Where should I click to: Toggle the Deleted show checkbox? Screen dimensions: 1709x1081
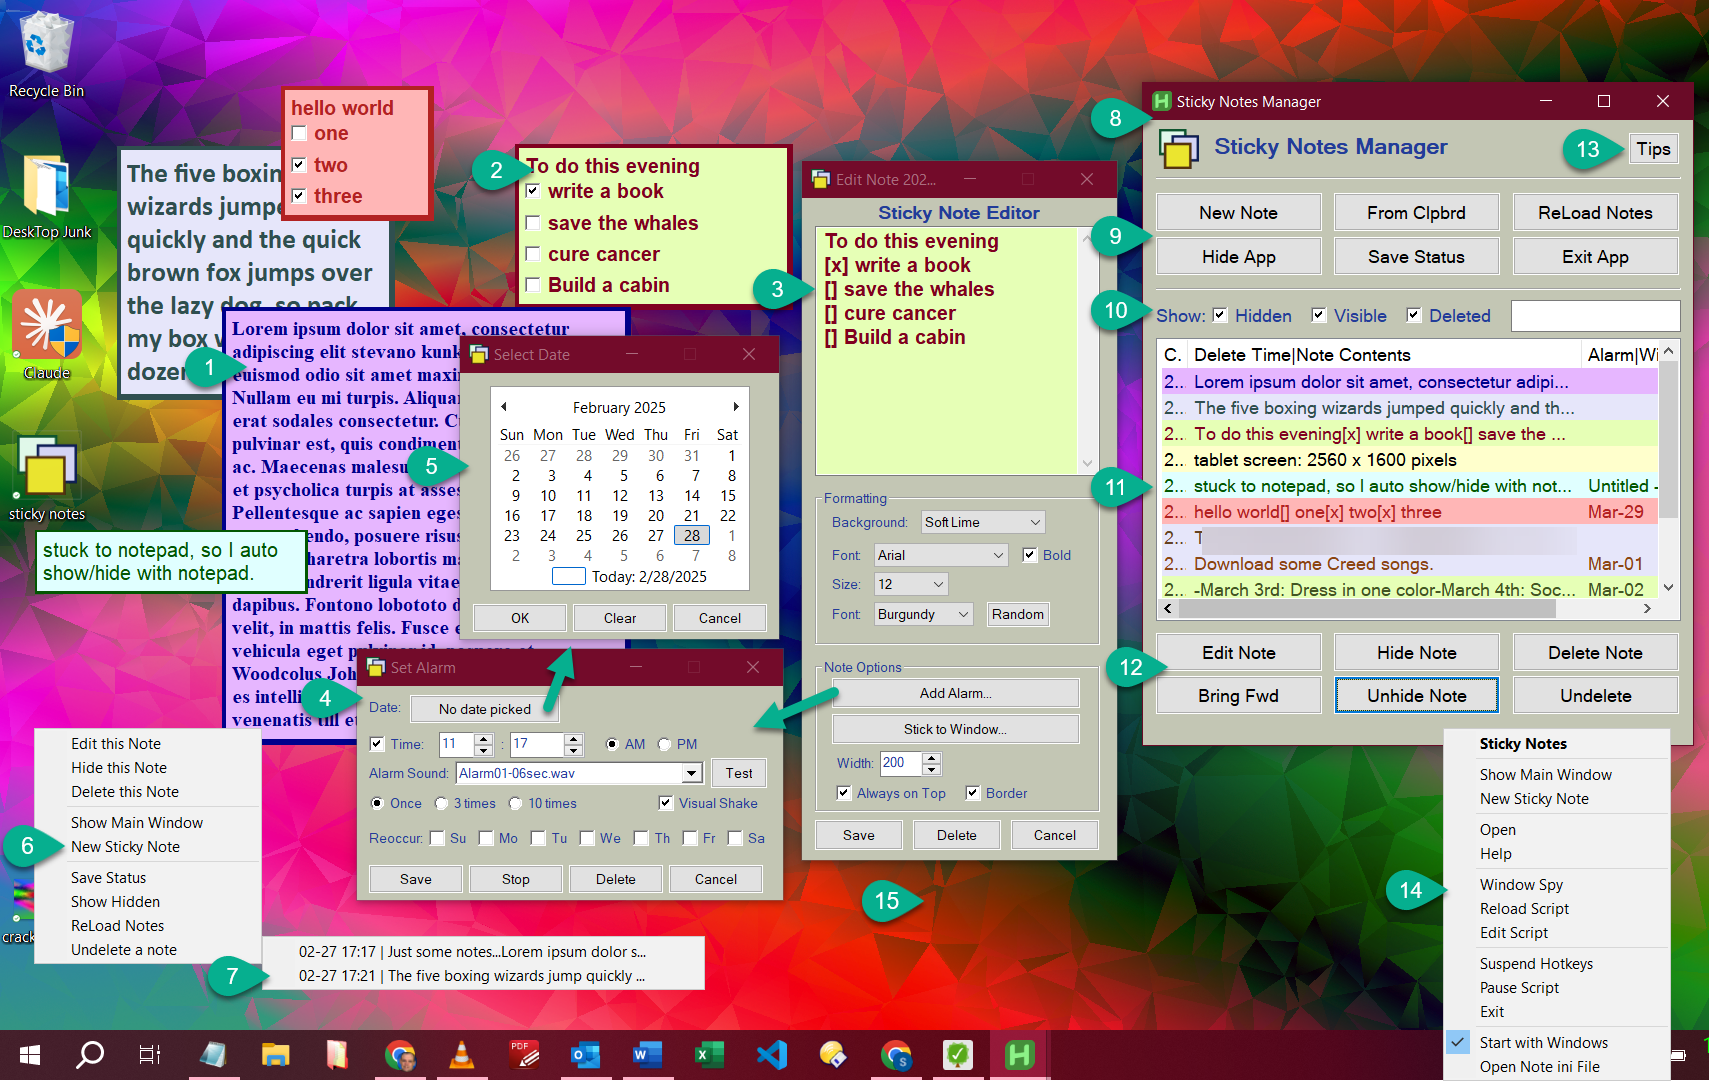[1414, 315]
